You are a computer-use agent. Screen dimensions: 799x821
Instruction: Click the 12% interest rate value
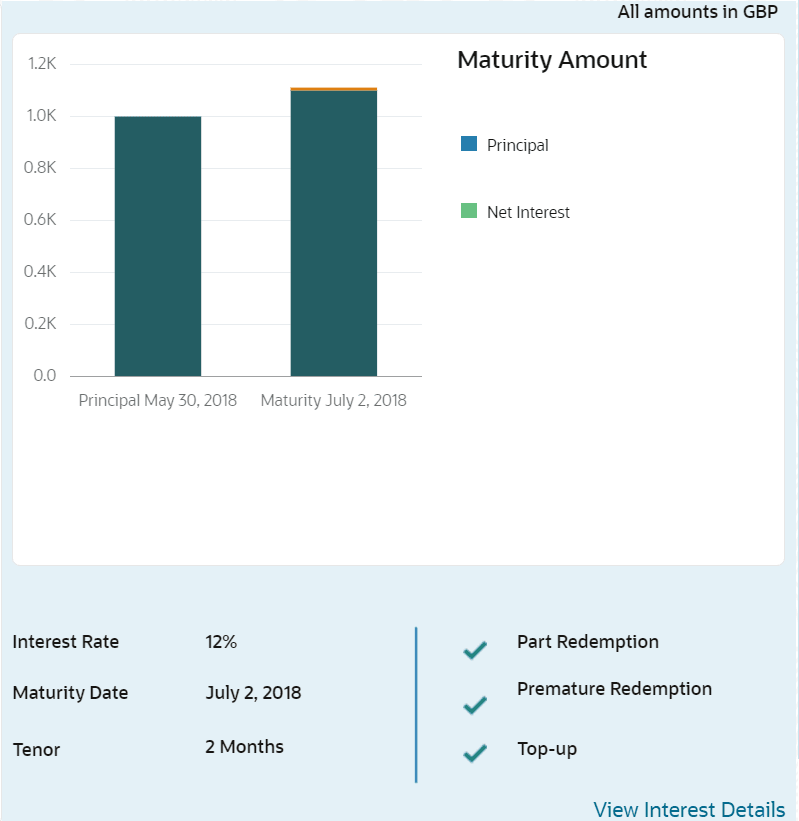tap(221, 641)
